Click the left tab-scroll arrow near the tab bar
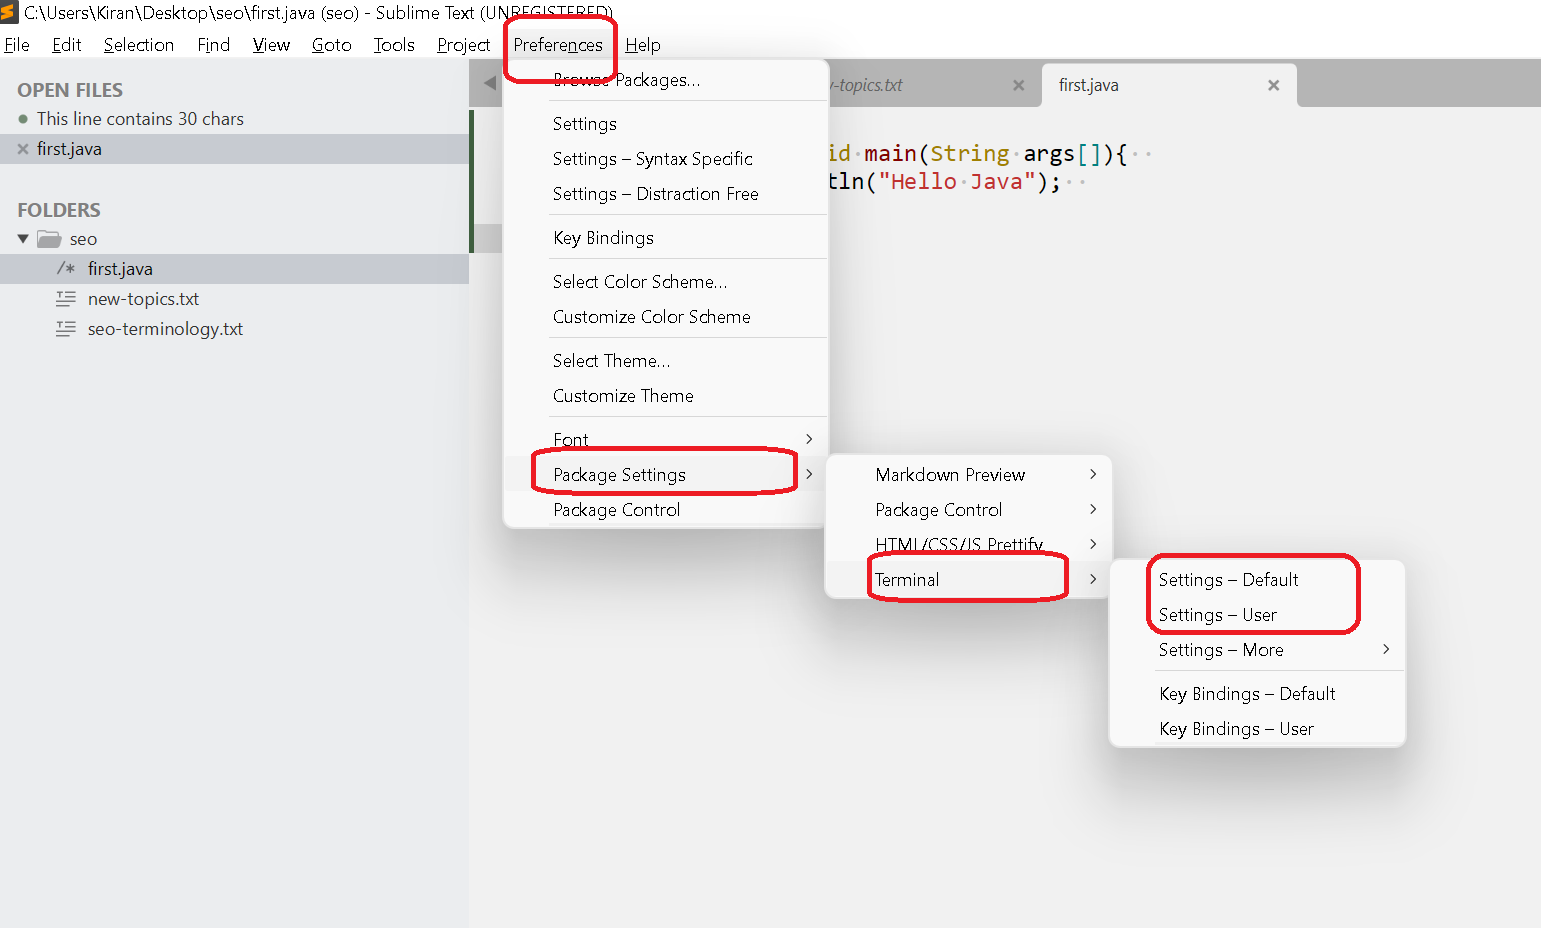The width and height of the screenshot is (1541, 928). point(486,83)
